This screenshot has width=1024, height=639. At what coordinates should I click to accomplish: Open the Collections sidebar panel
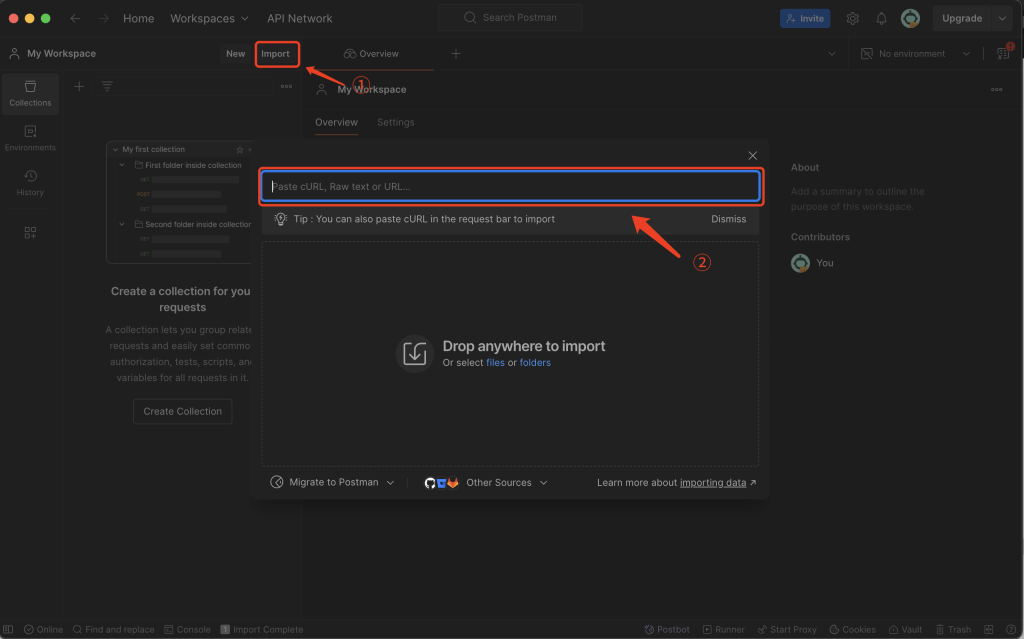point(30,93)
